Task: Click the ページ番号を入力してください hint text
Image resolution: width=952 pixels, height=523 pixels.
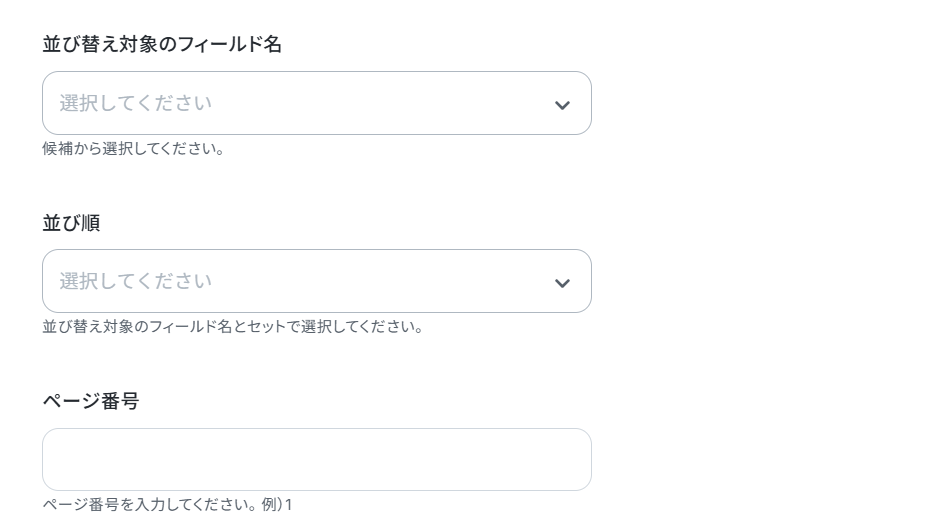Action: [x=150, y=505]
